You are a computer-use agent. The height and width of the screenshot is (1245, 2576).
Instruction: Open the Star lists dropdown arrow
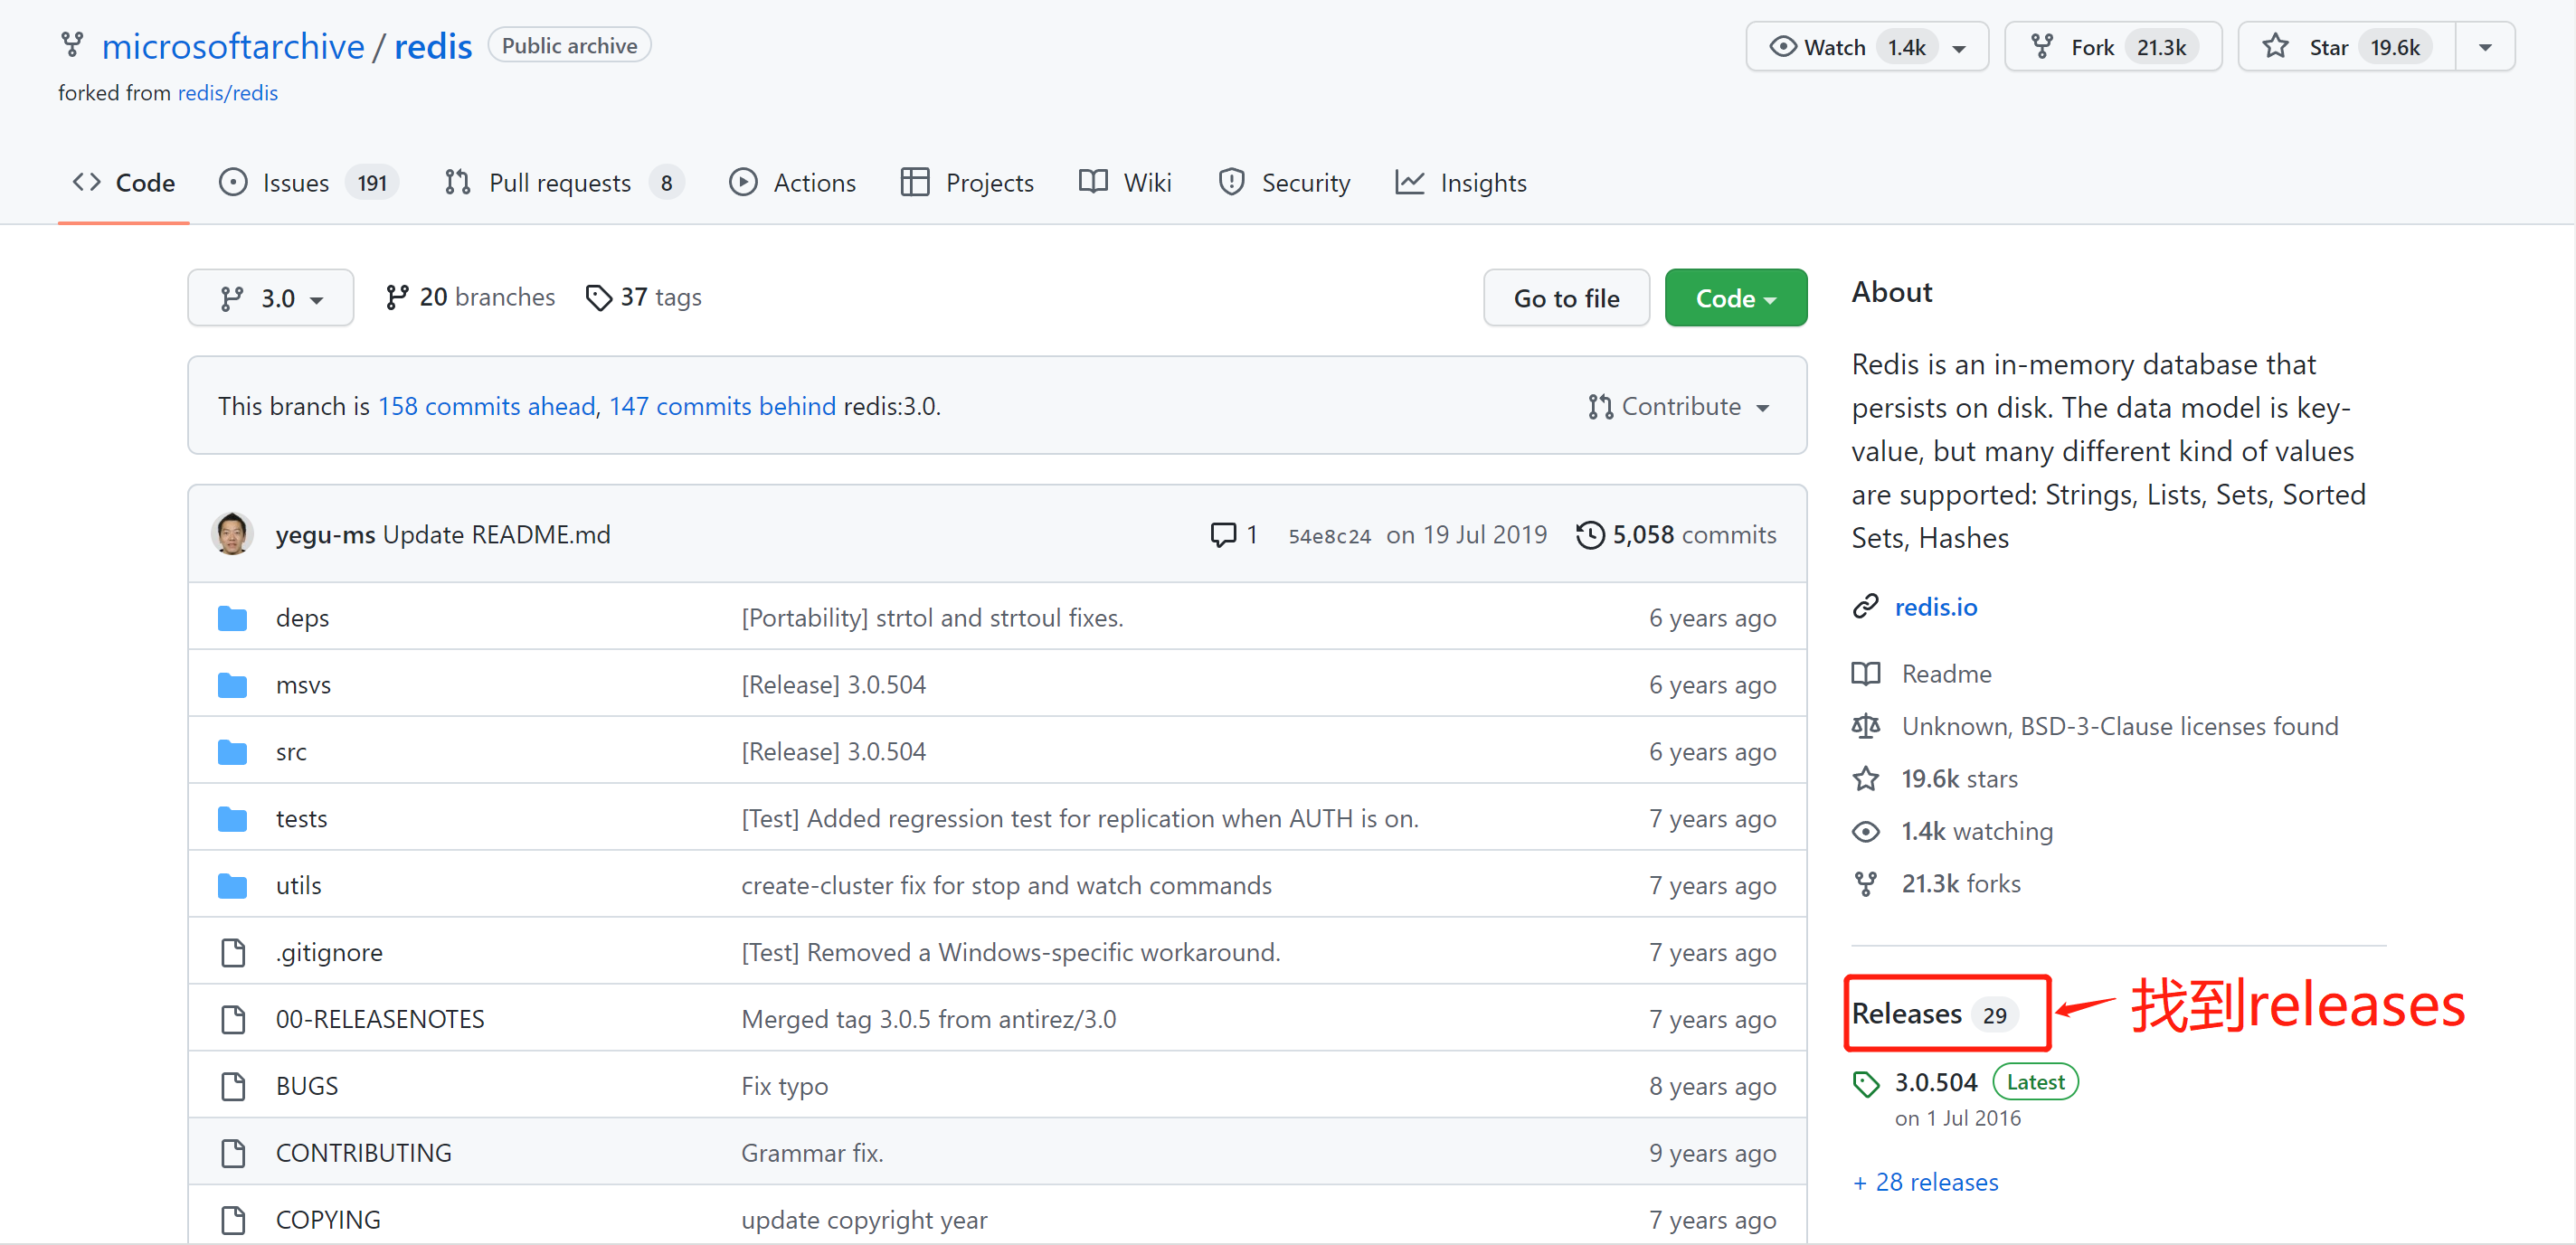point(2484,47)
